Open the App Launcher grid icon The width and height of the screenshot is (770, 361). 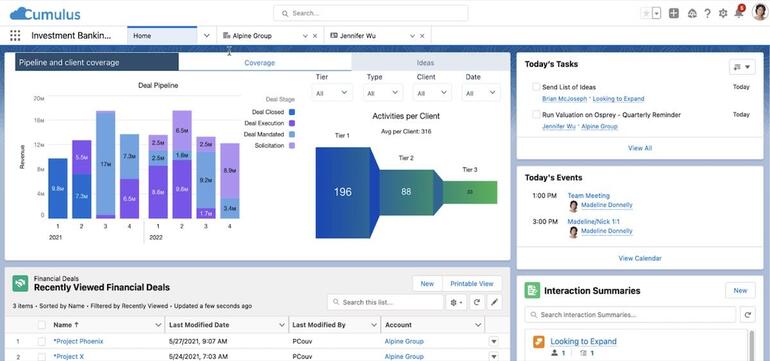tap(15, 35)
